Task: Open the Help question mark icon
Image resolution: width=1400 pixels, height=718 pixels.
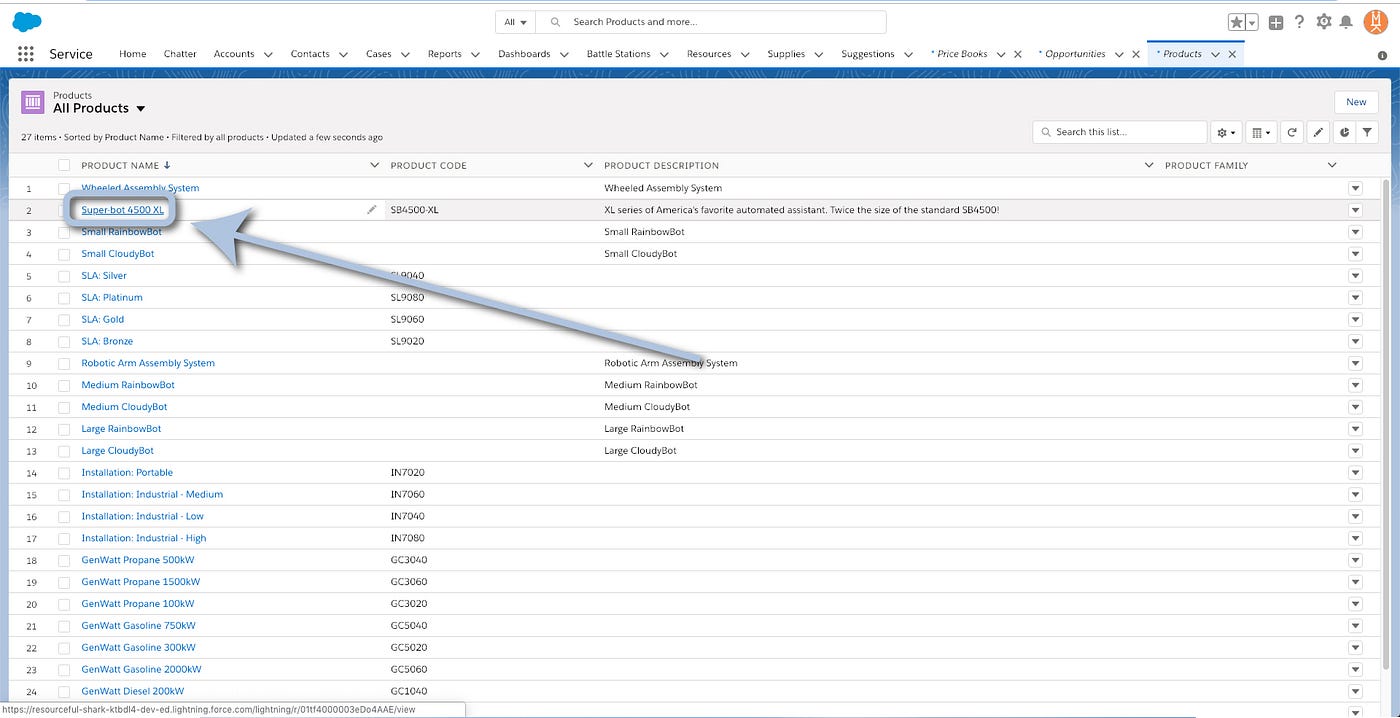Action: point(1299,22)
